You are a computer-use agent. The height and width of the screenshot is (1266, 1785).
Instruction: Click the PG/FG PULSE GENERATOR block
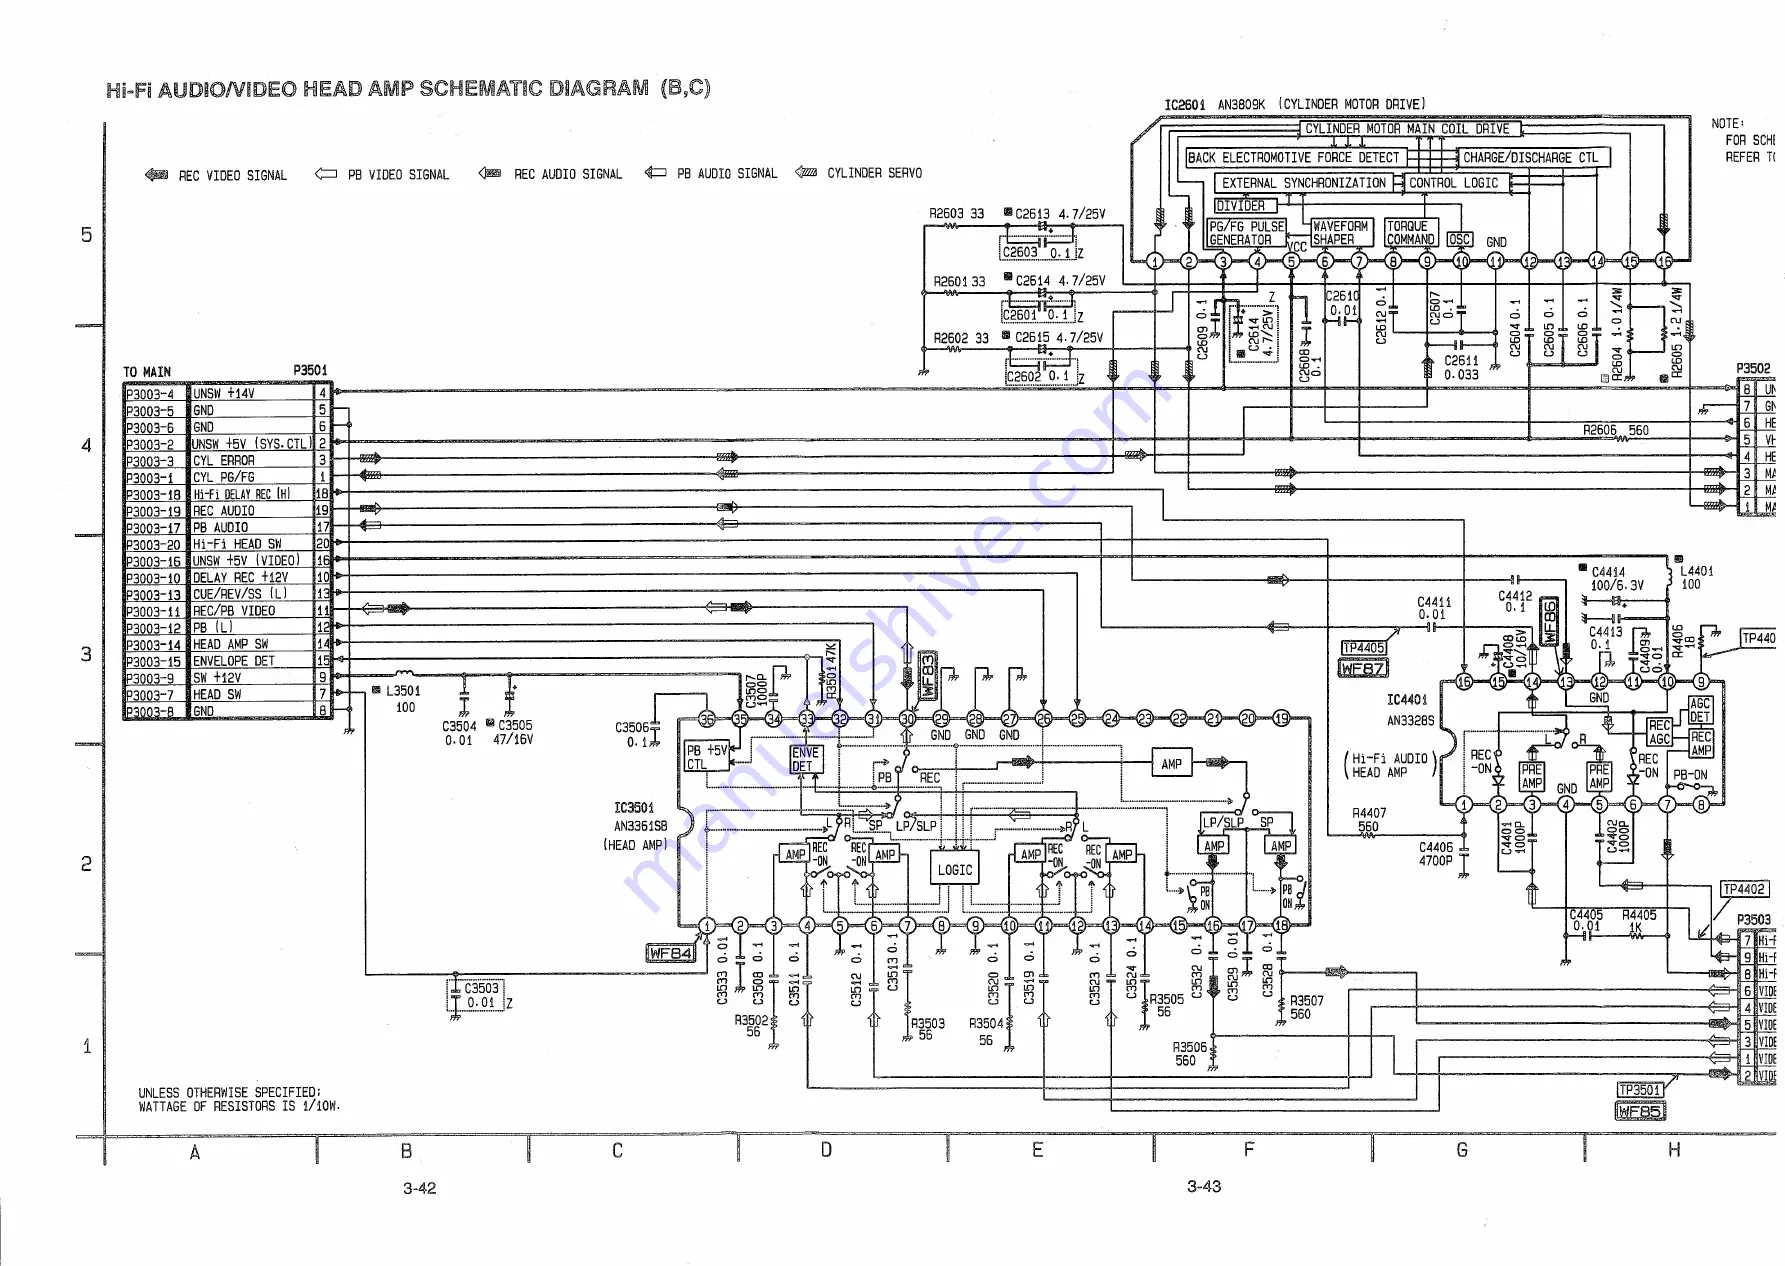point(1246,233)
